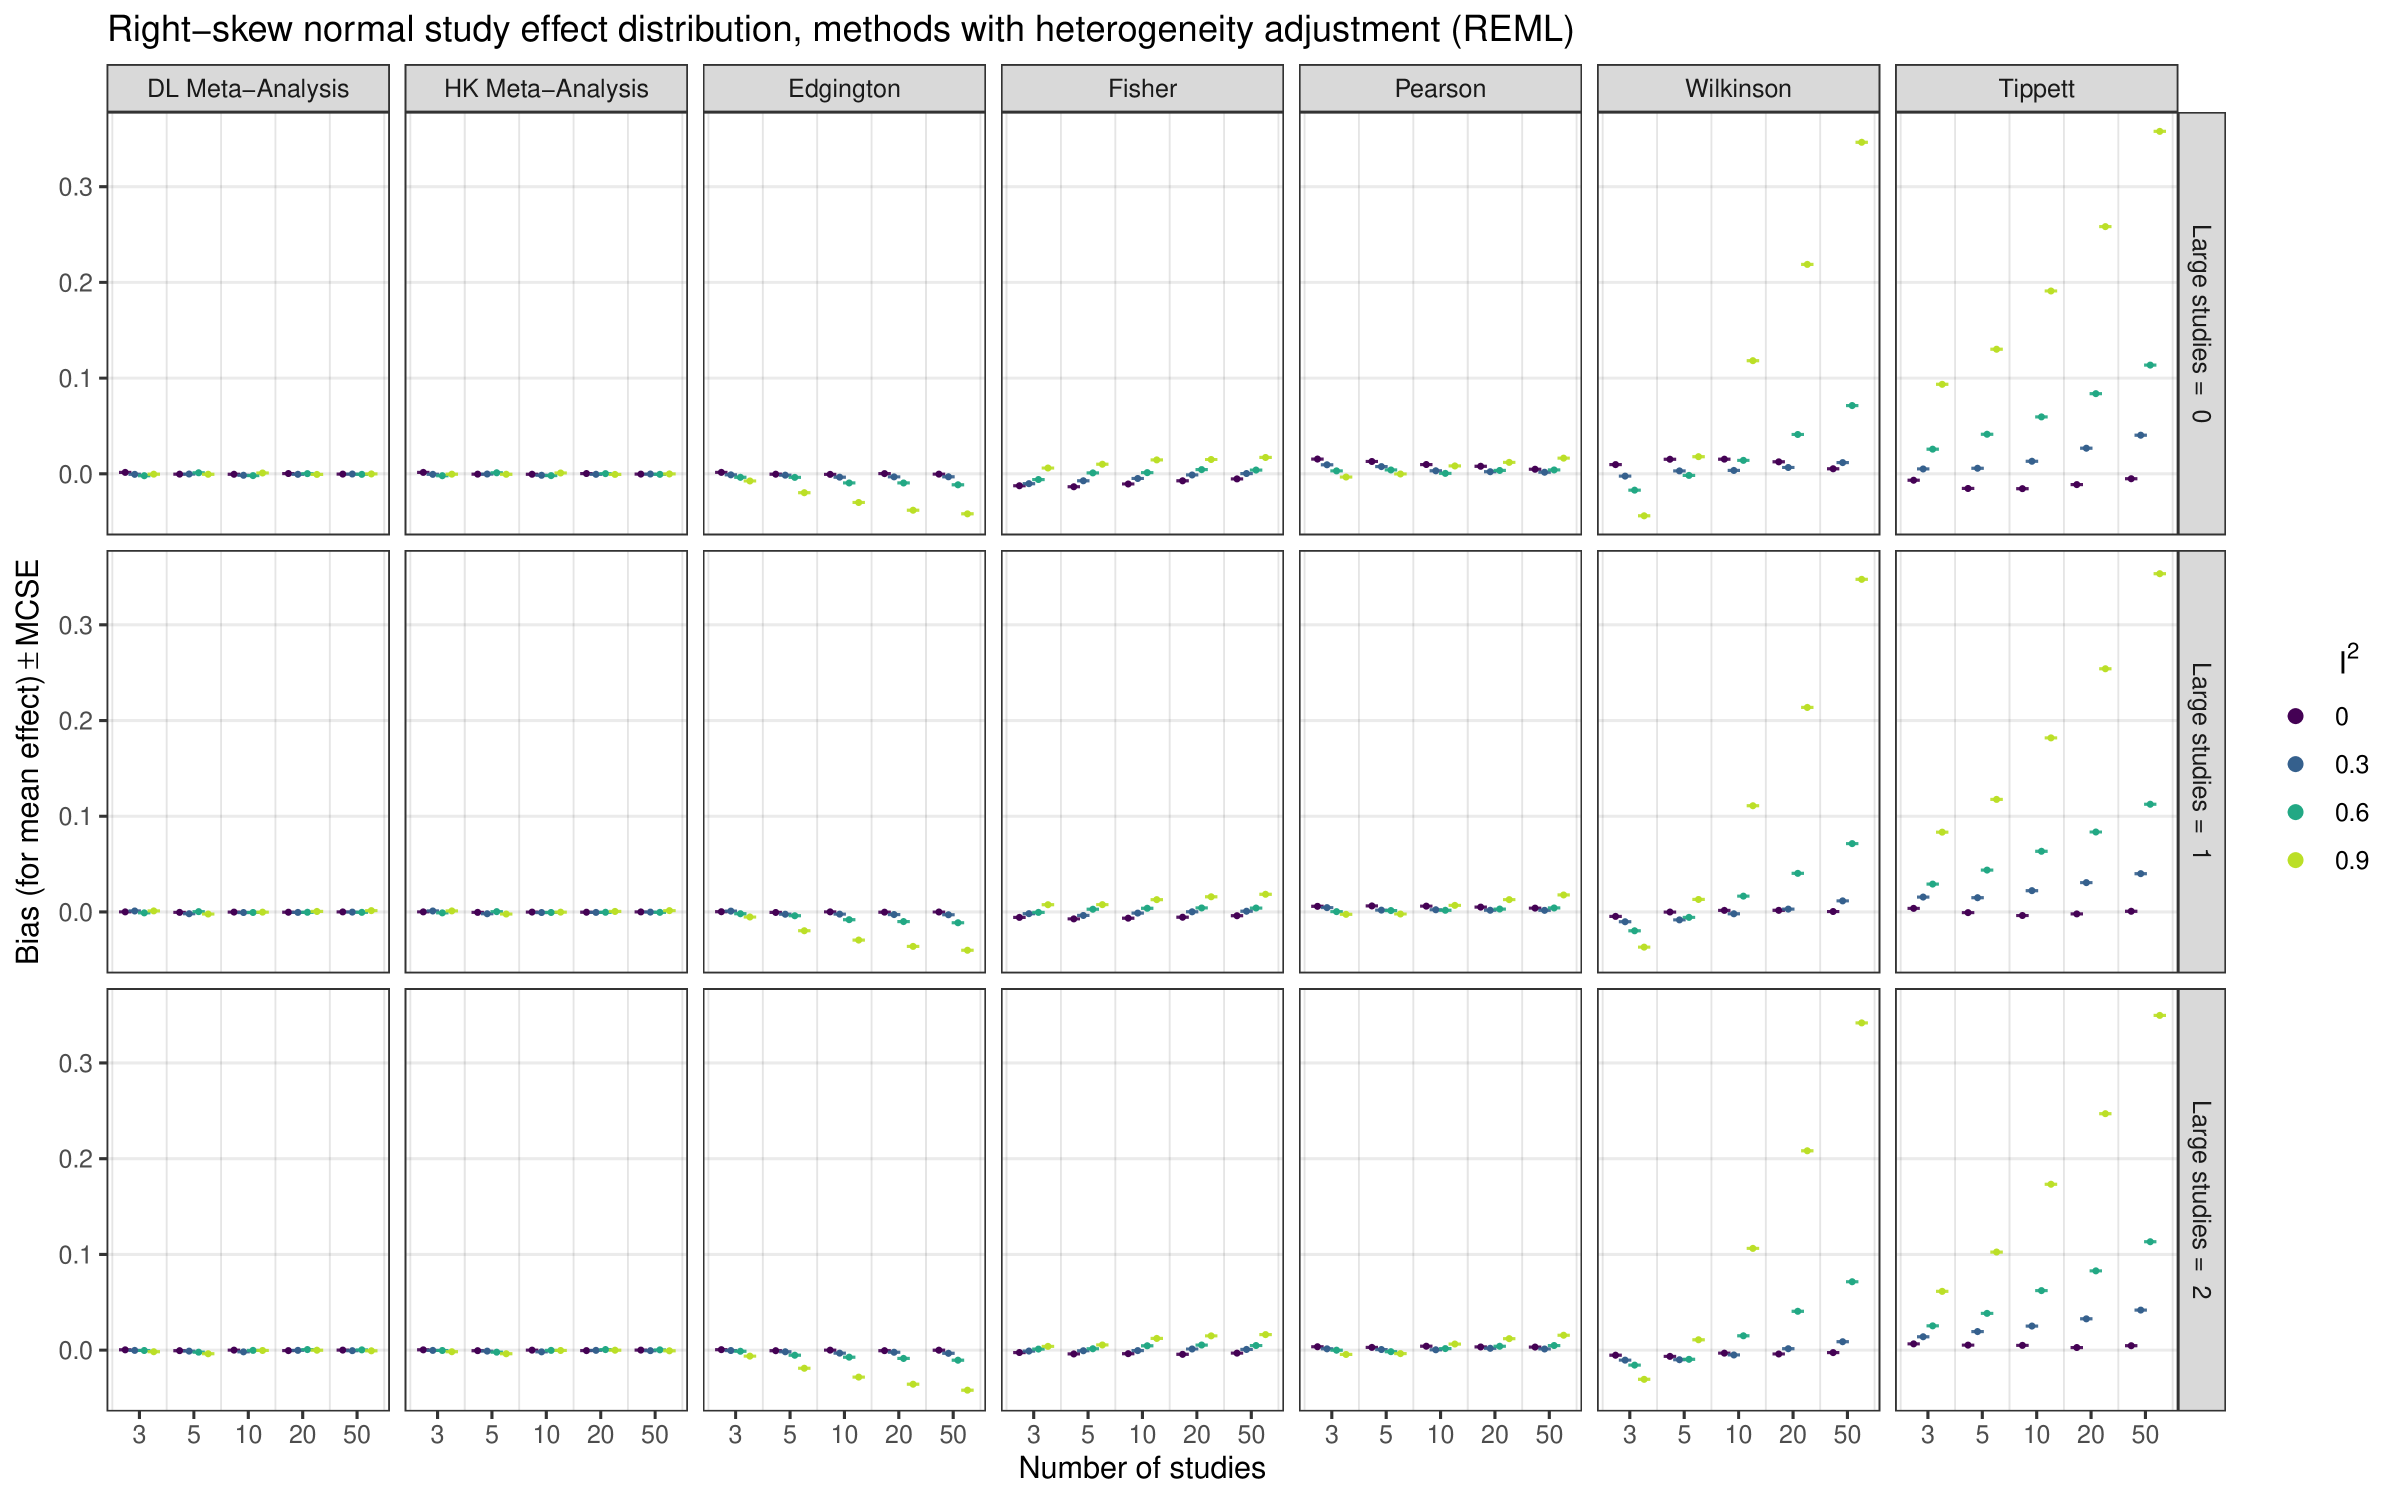Click the plot title text
The image size is (2400, 1500).
coord(840,30)
